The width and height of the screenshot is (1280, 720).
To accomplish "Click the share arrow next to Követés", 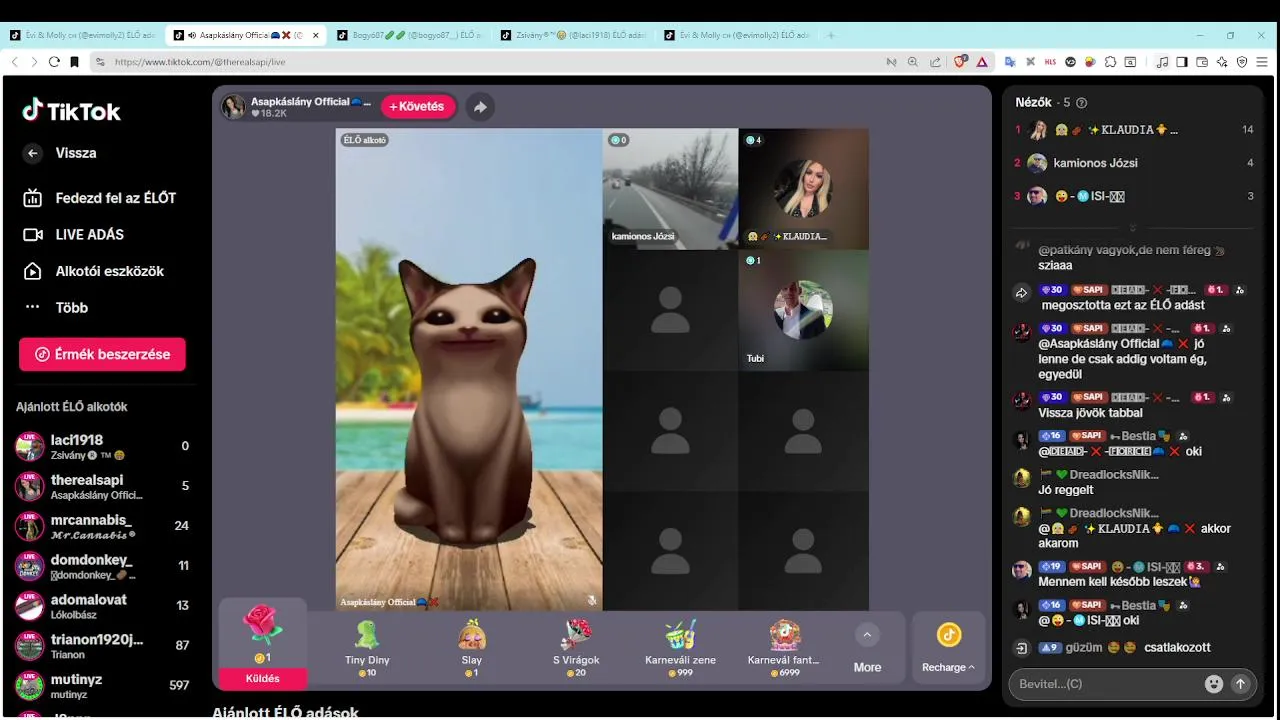I will (481, 107).
